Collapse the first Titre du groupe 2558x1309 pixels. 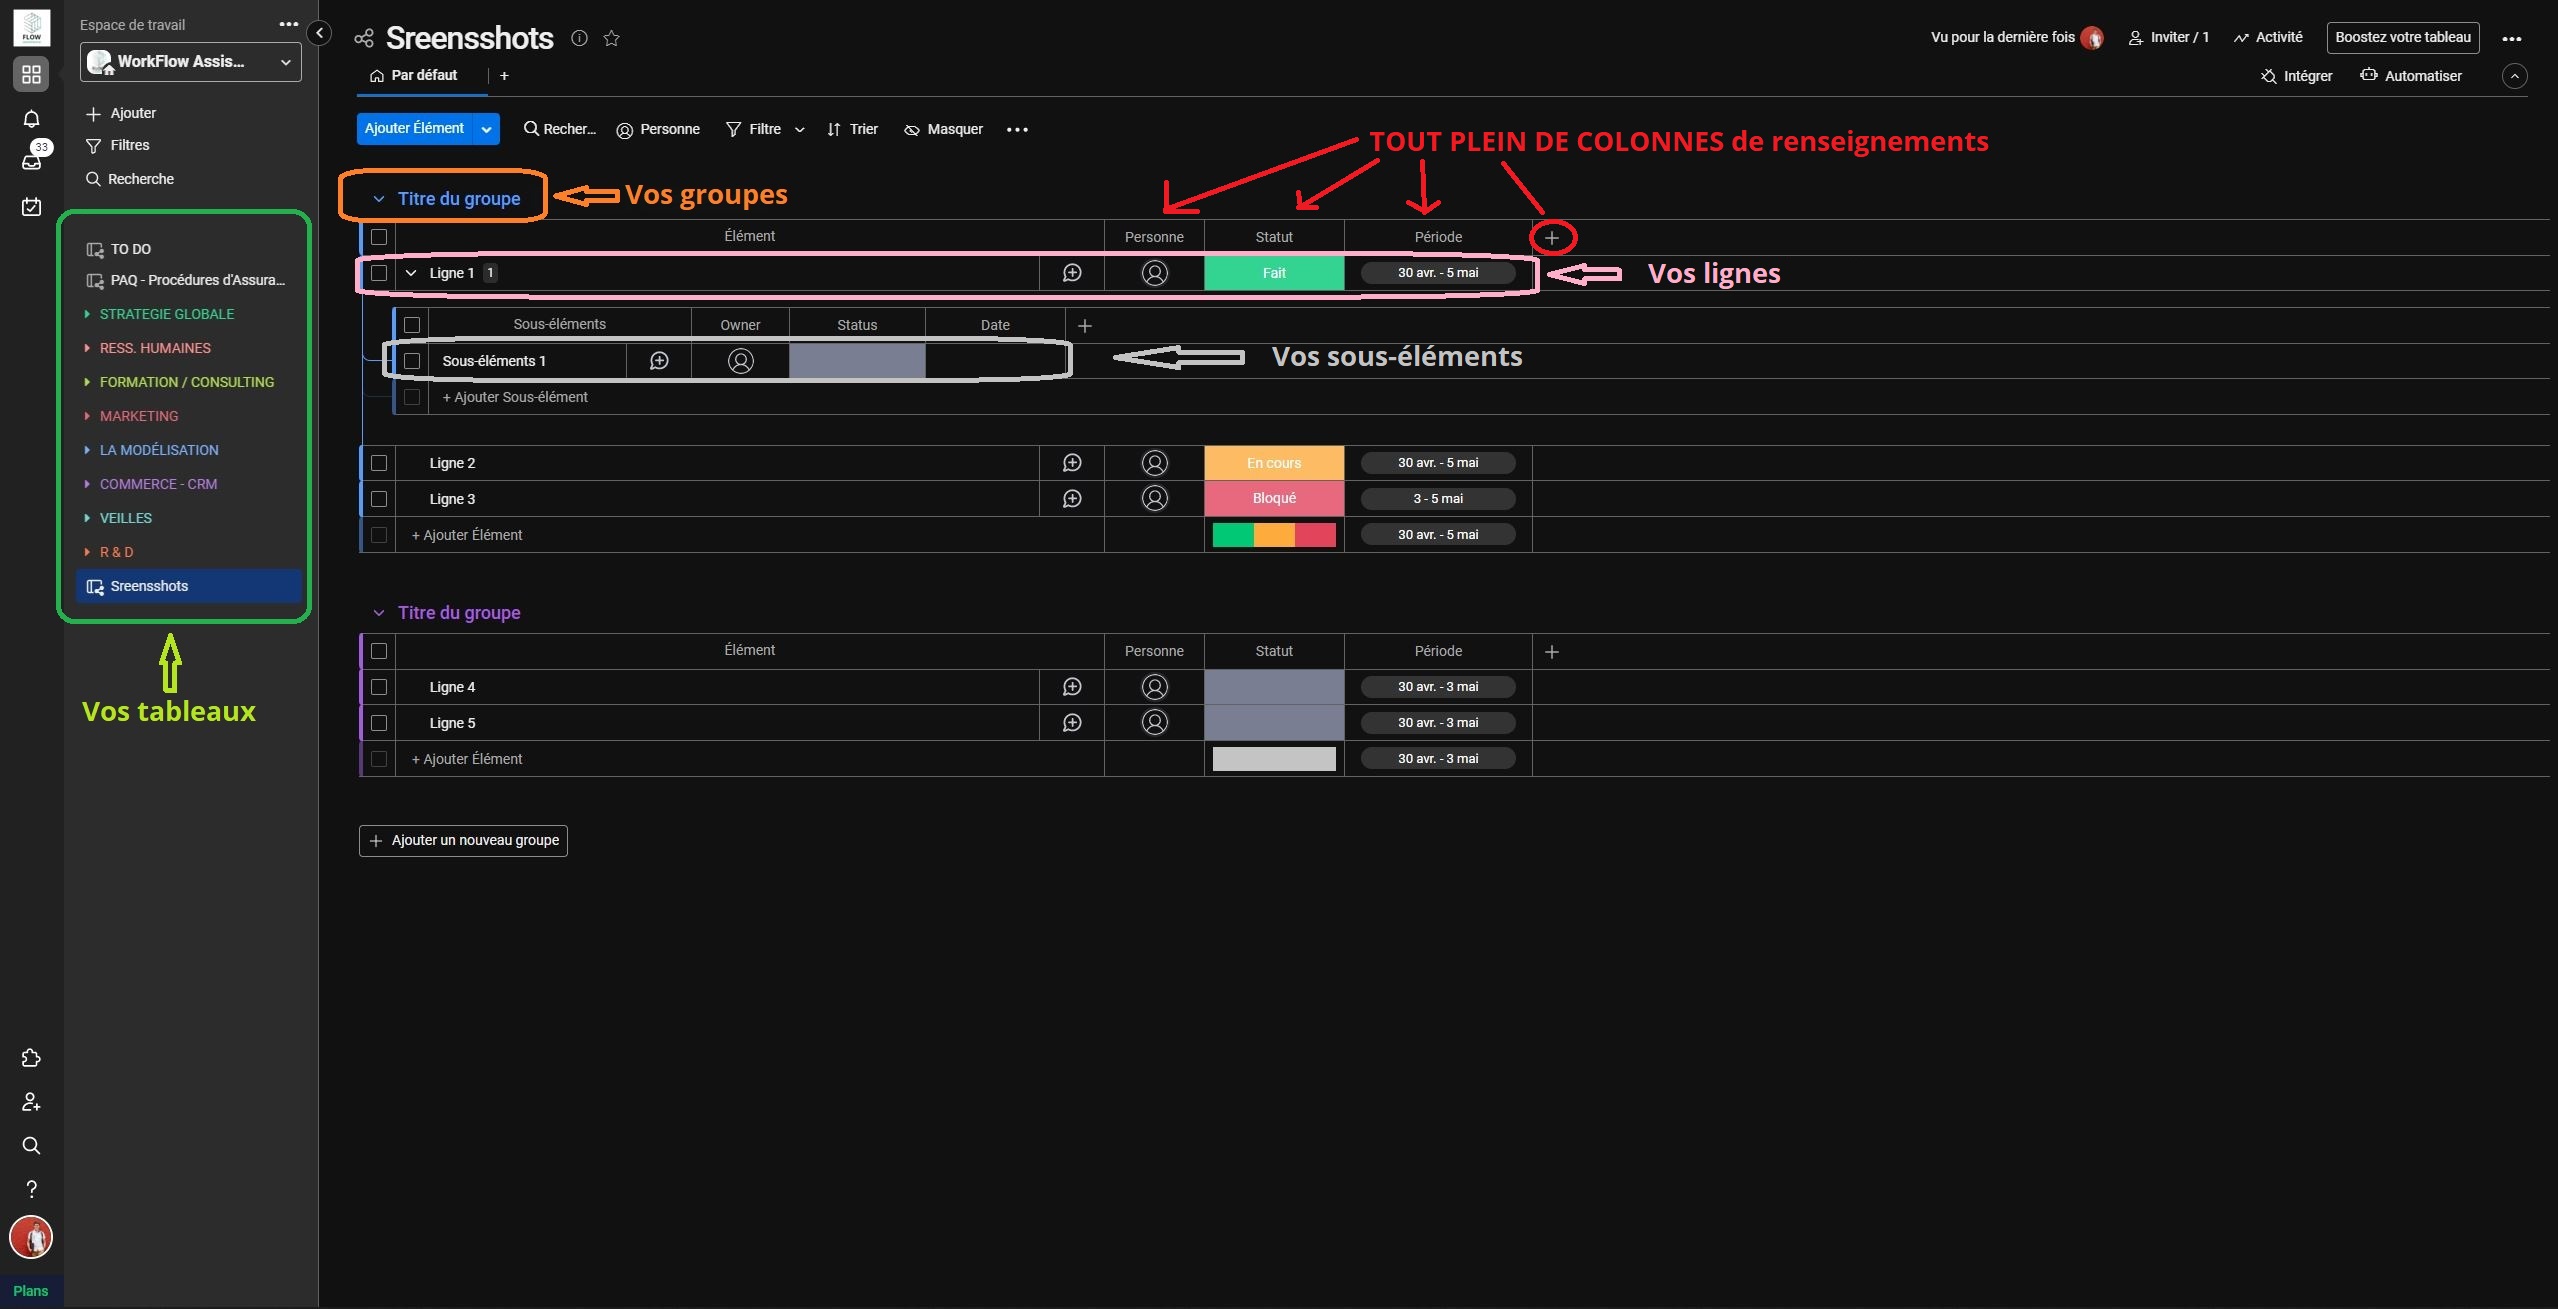pyautogui.click(x=377, y=198)
